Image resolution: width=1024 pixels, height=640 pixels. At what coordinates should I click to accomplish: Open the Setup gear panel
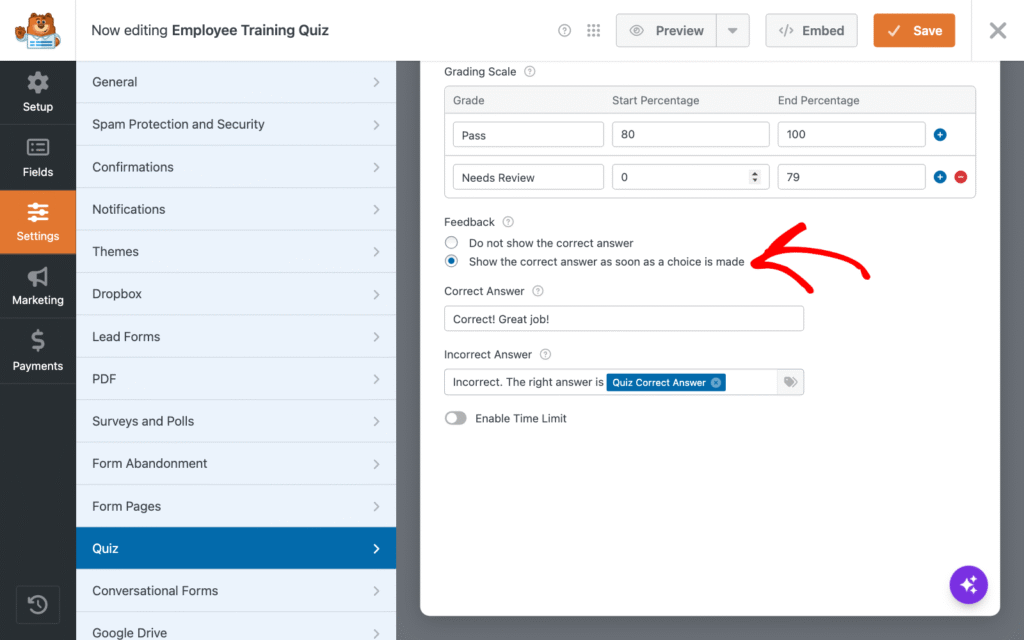click(x=37, y=92)
